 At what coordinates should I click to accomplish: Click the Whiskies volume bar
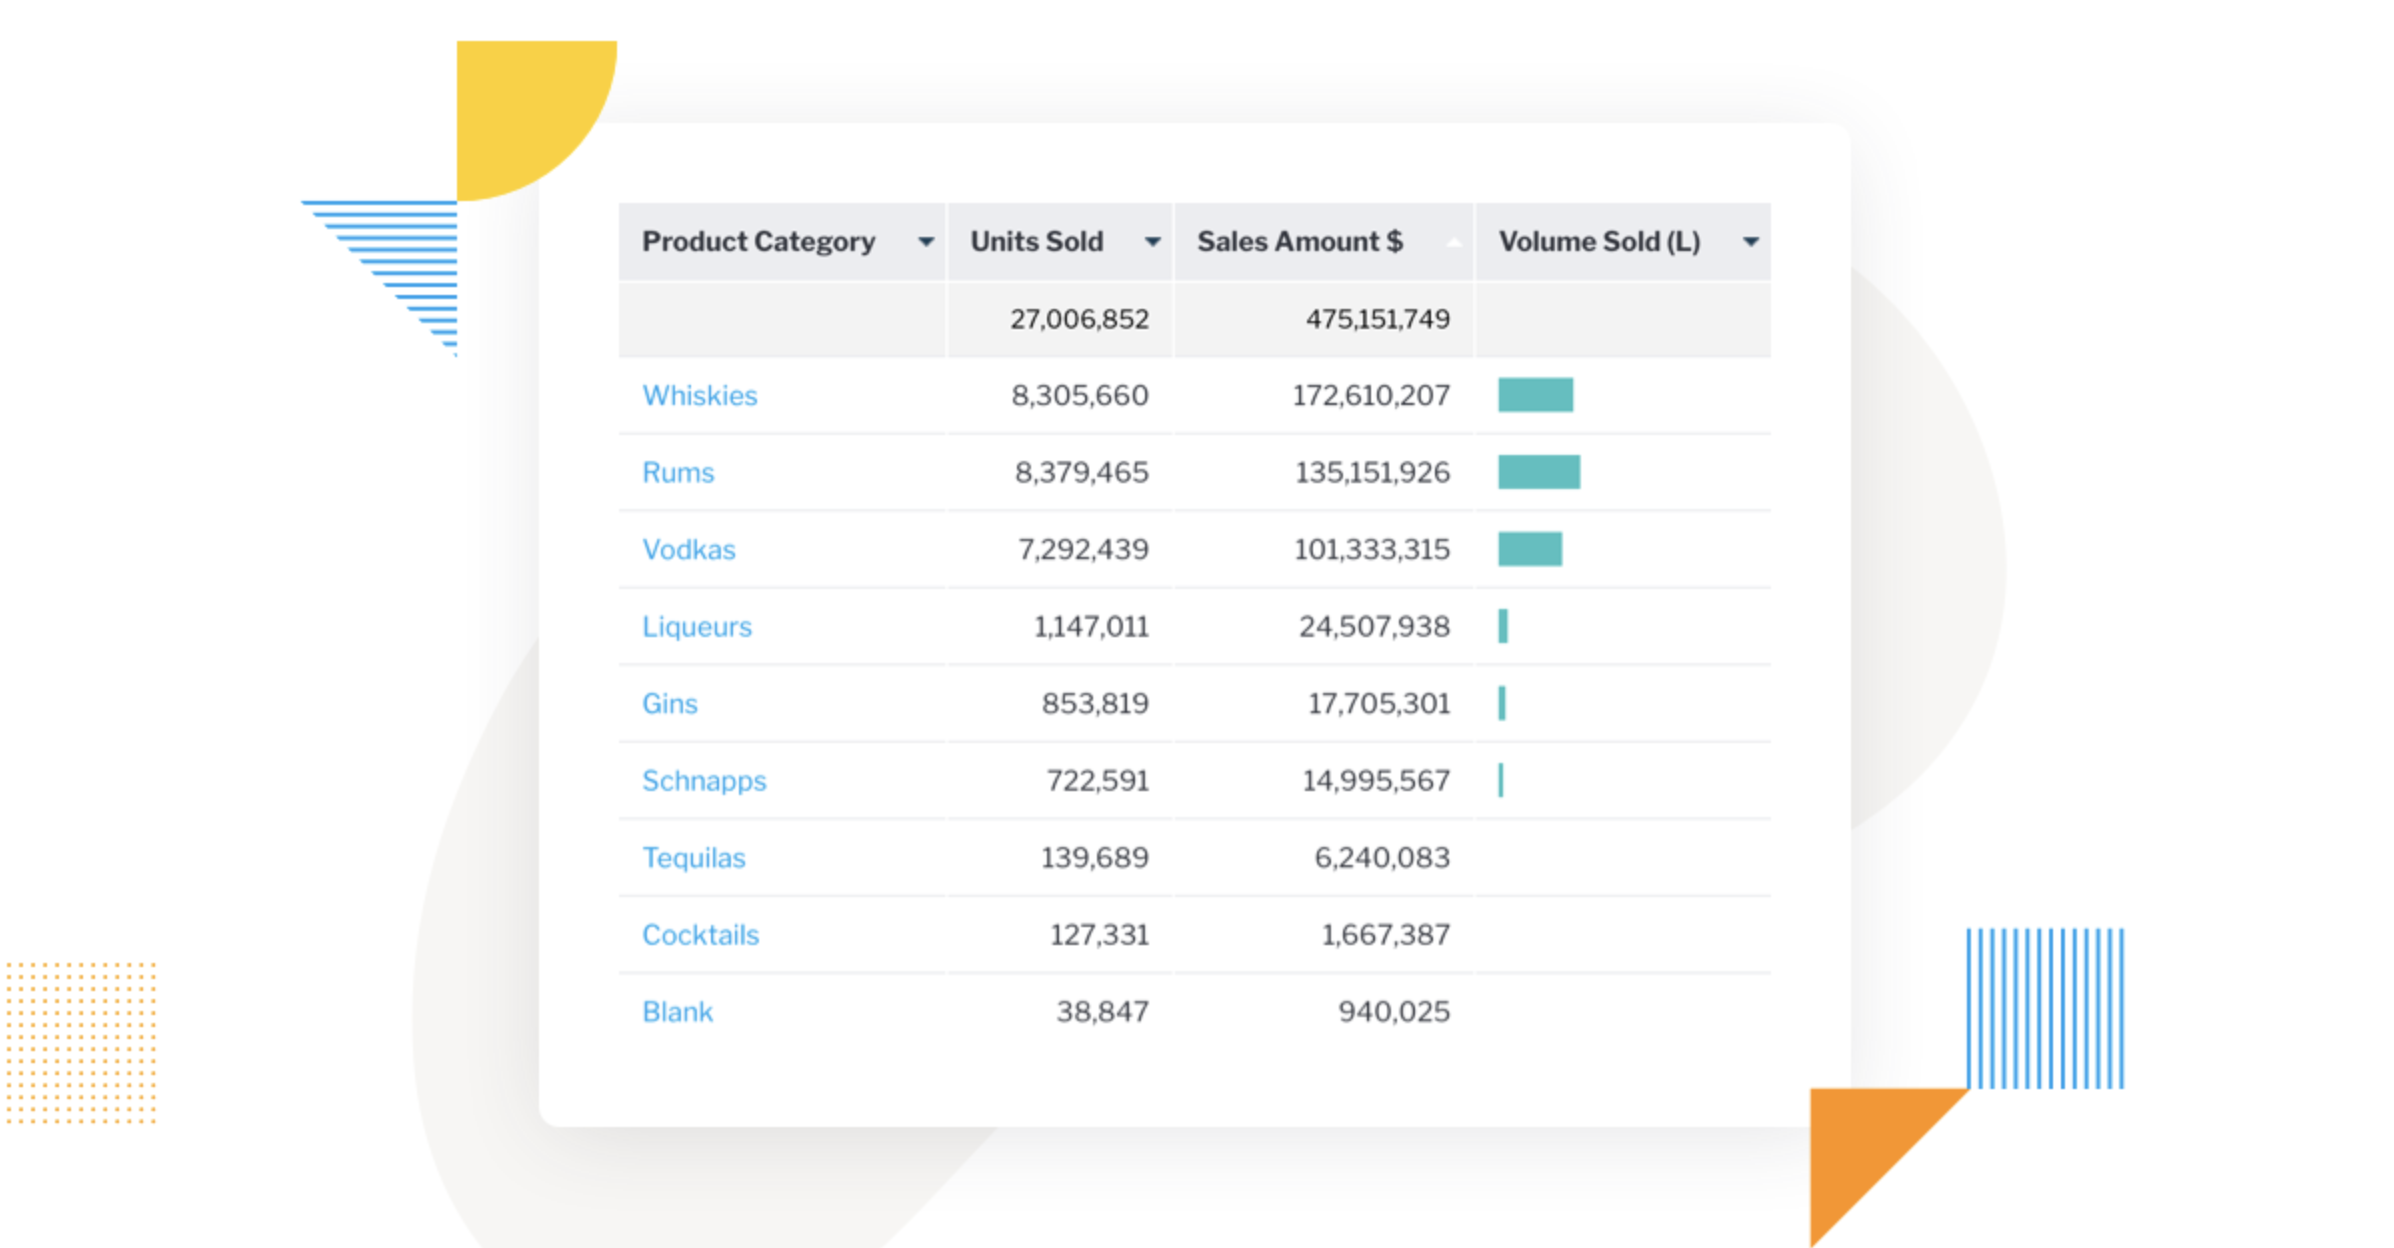click(1535, 395)
